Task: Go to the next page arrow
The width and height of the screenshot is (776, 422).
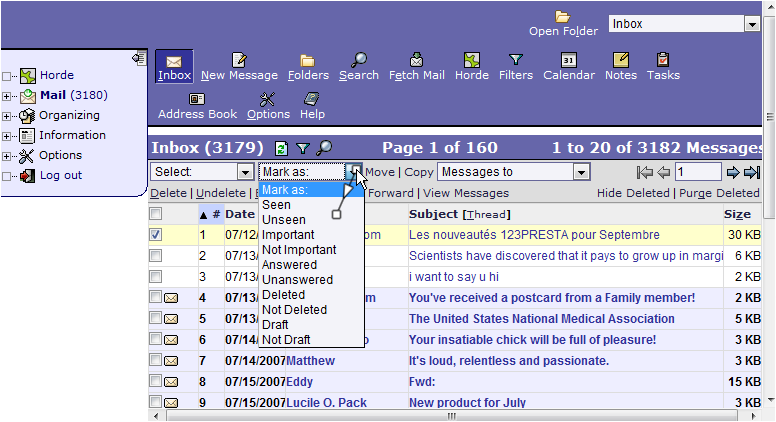Action: pos(733,172)
